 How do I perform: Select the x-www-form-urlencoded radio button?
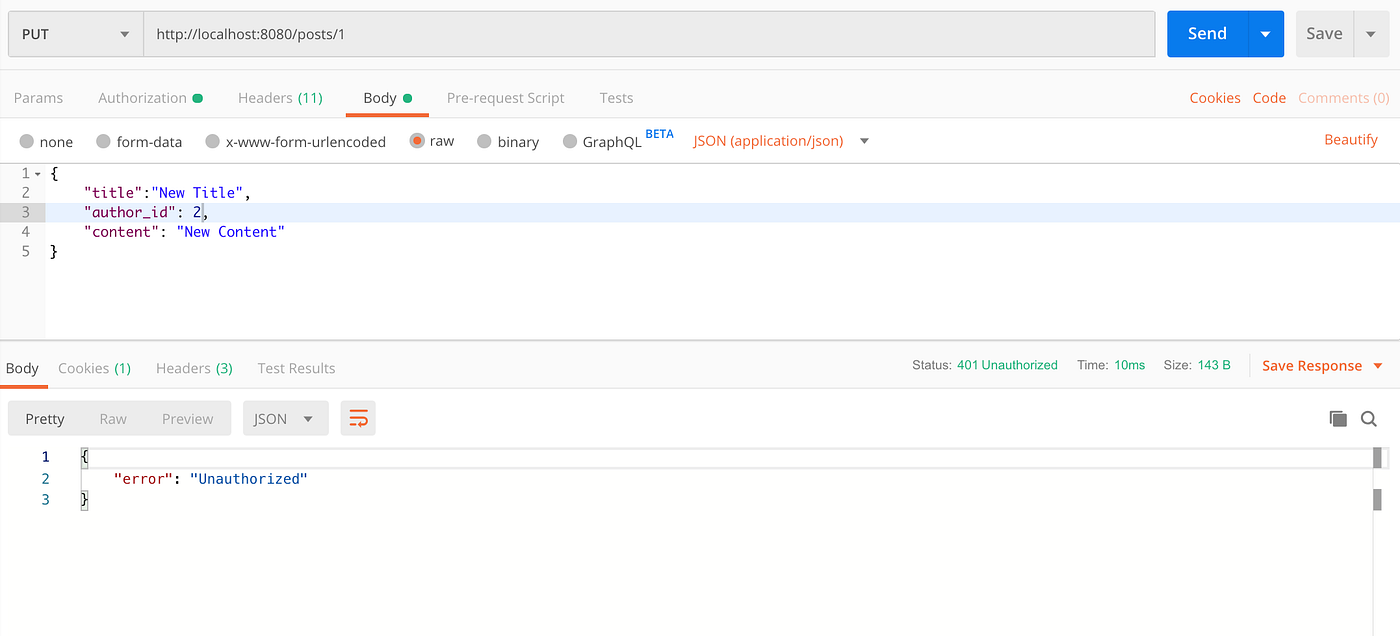(x=212, y=141)
